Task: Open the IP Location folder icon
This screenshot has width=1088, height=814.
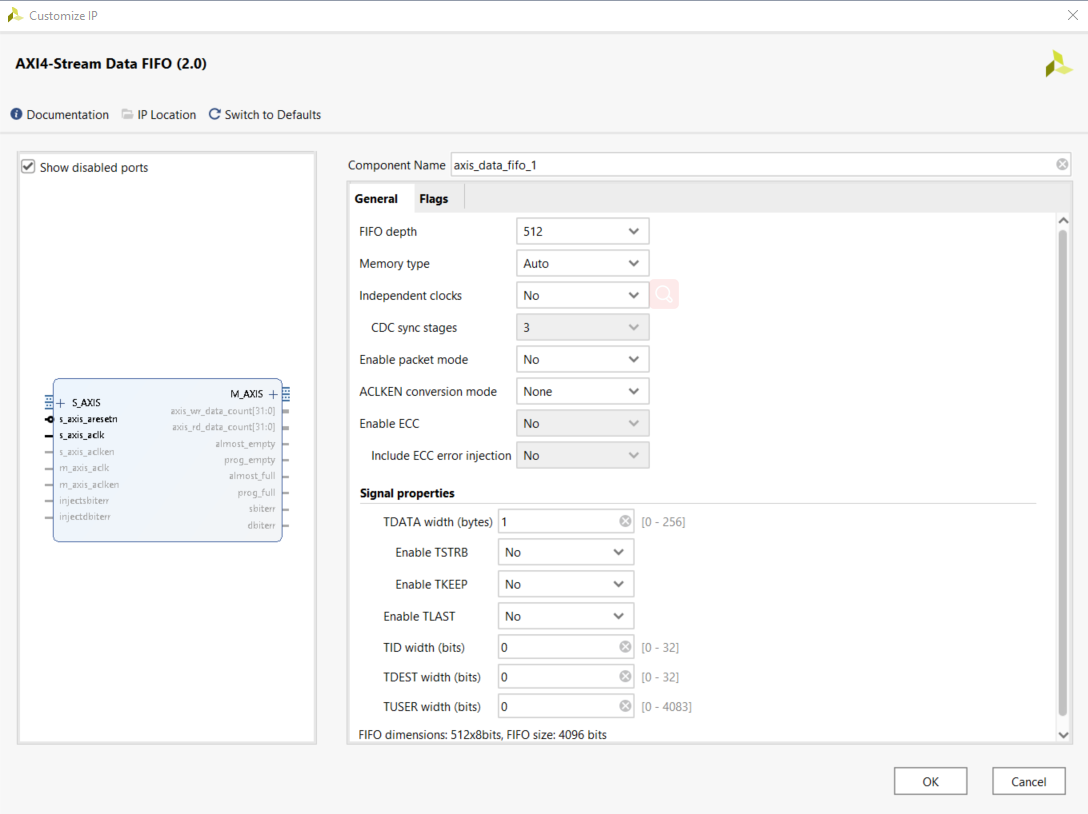Action: point(127,114)
